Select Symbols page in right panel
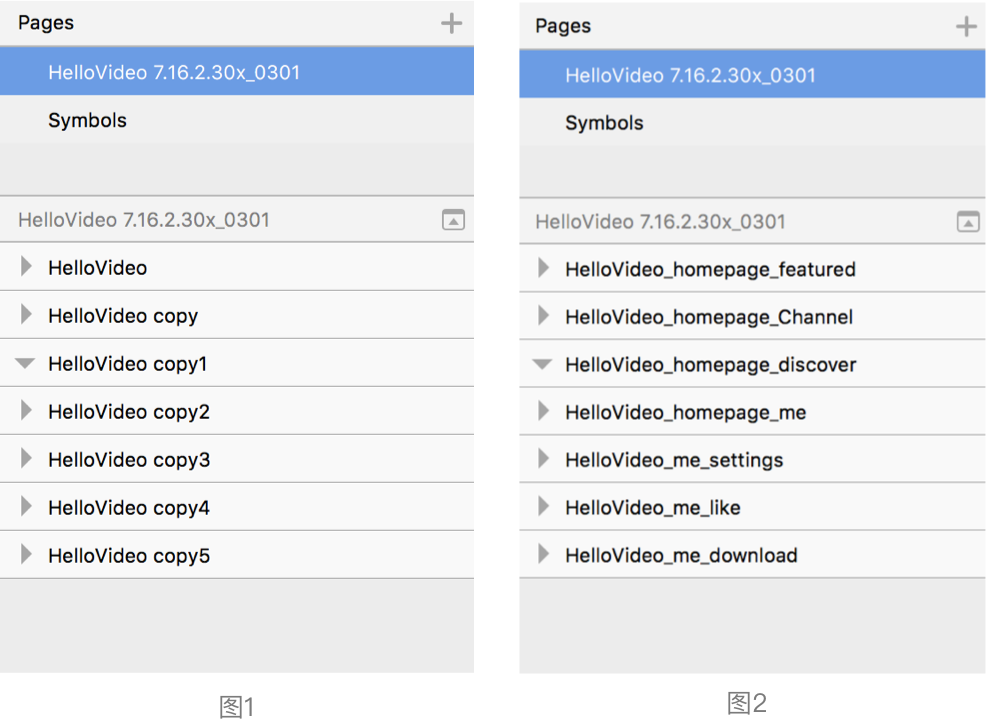This screenshot has height=719, width=986. pos(604,123)
